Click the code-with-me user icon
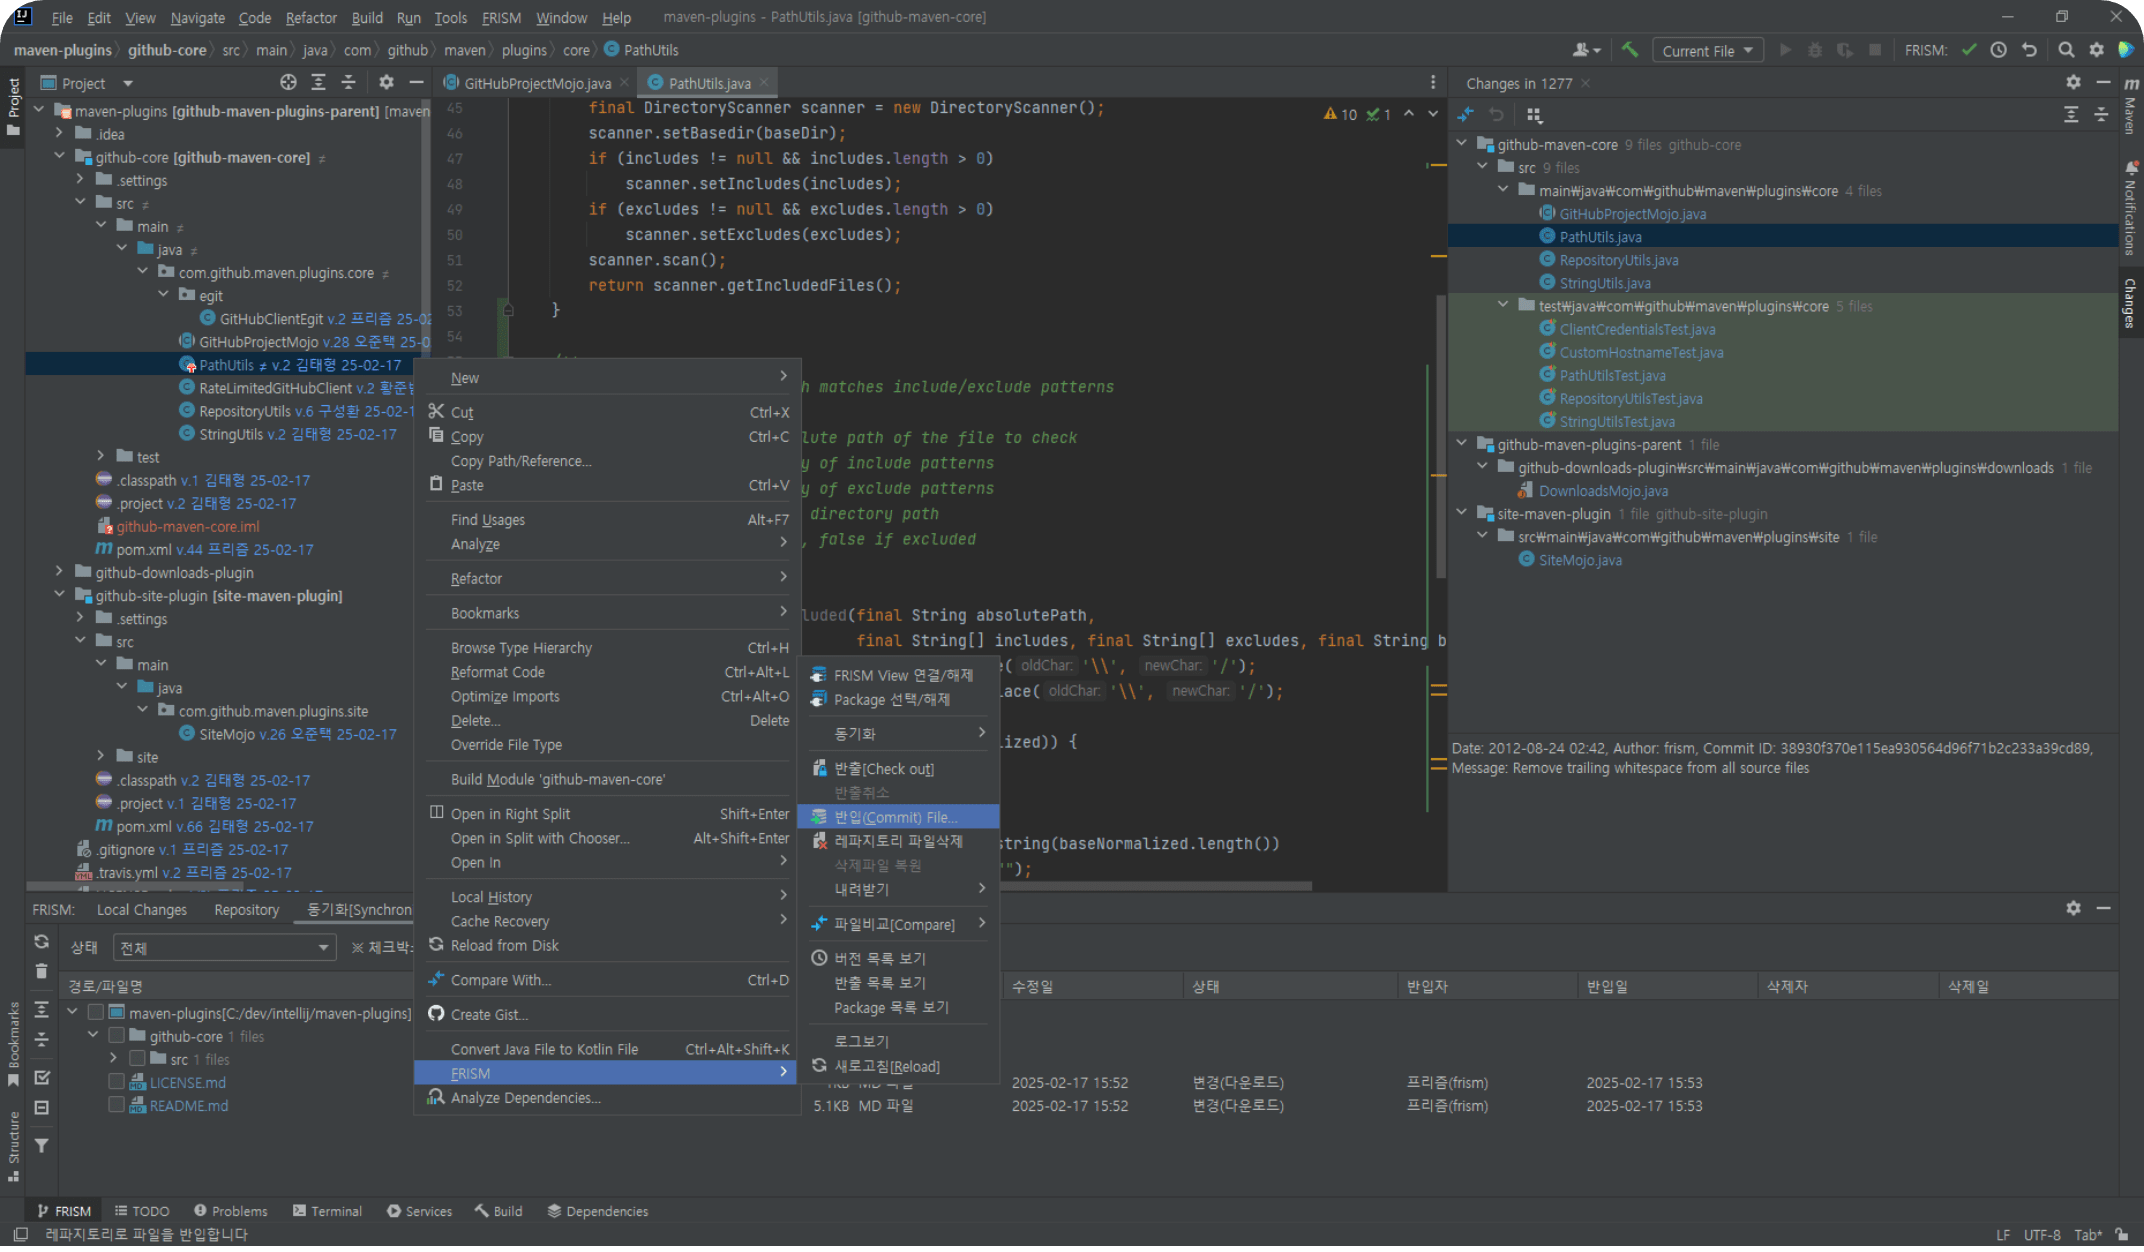This screenshot has height=1252, width=2144. [1586, 50]
